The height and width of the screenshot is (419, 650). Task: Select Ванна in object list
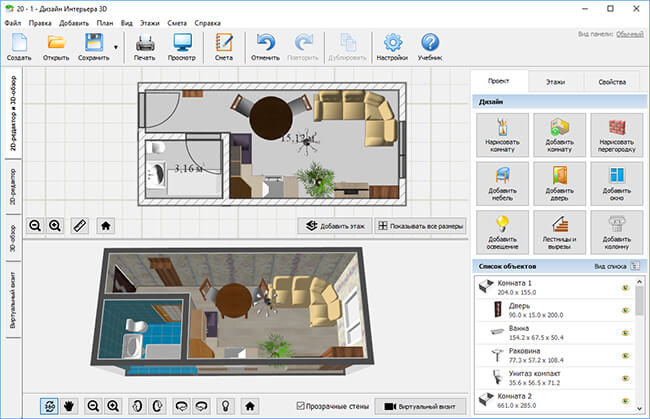pyautogui.click(x=554, y=332)
